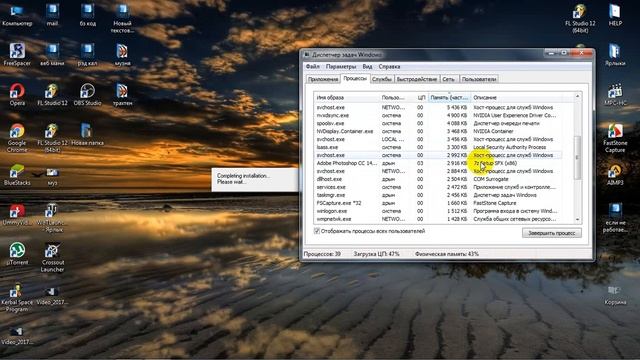Launch FreeSpacer from the desktop
Viewport: 640px width, 360px height.
[17, 55]
